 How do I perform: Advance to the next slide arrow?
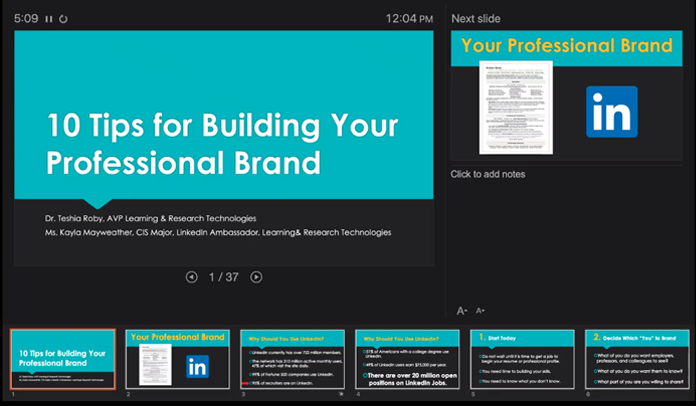coord(256,277)
